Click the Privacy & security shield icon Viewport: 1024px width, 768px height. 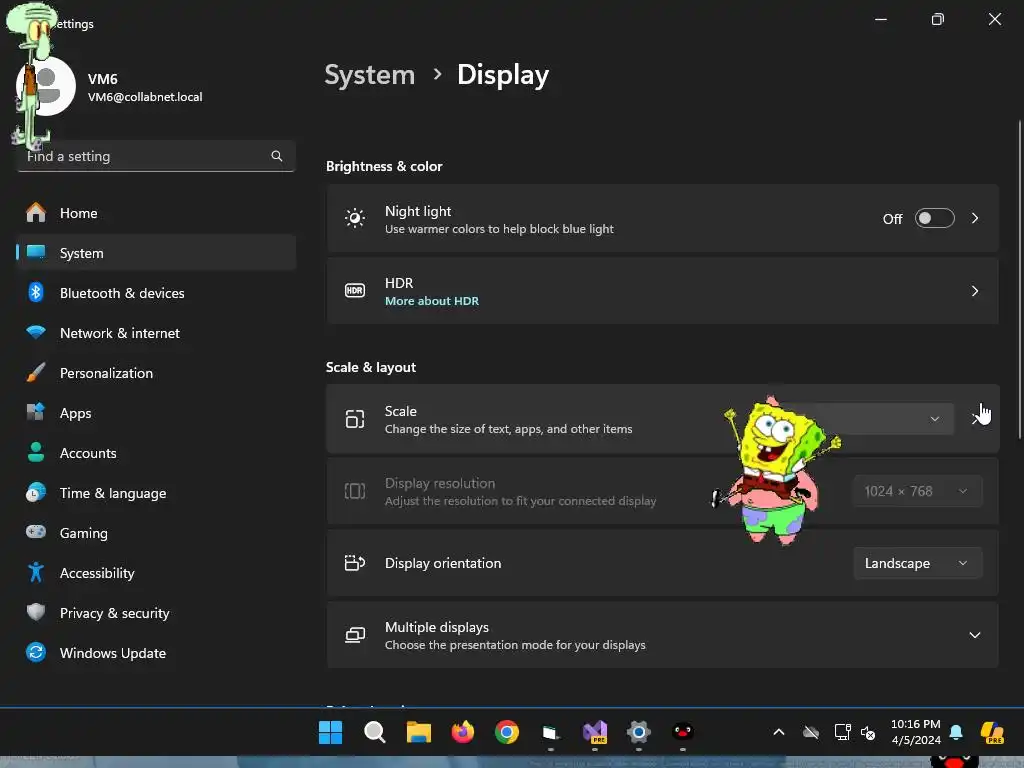[x=36, y=612]
